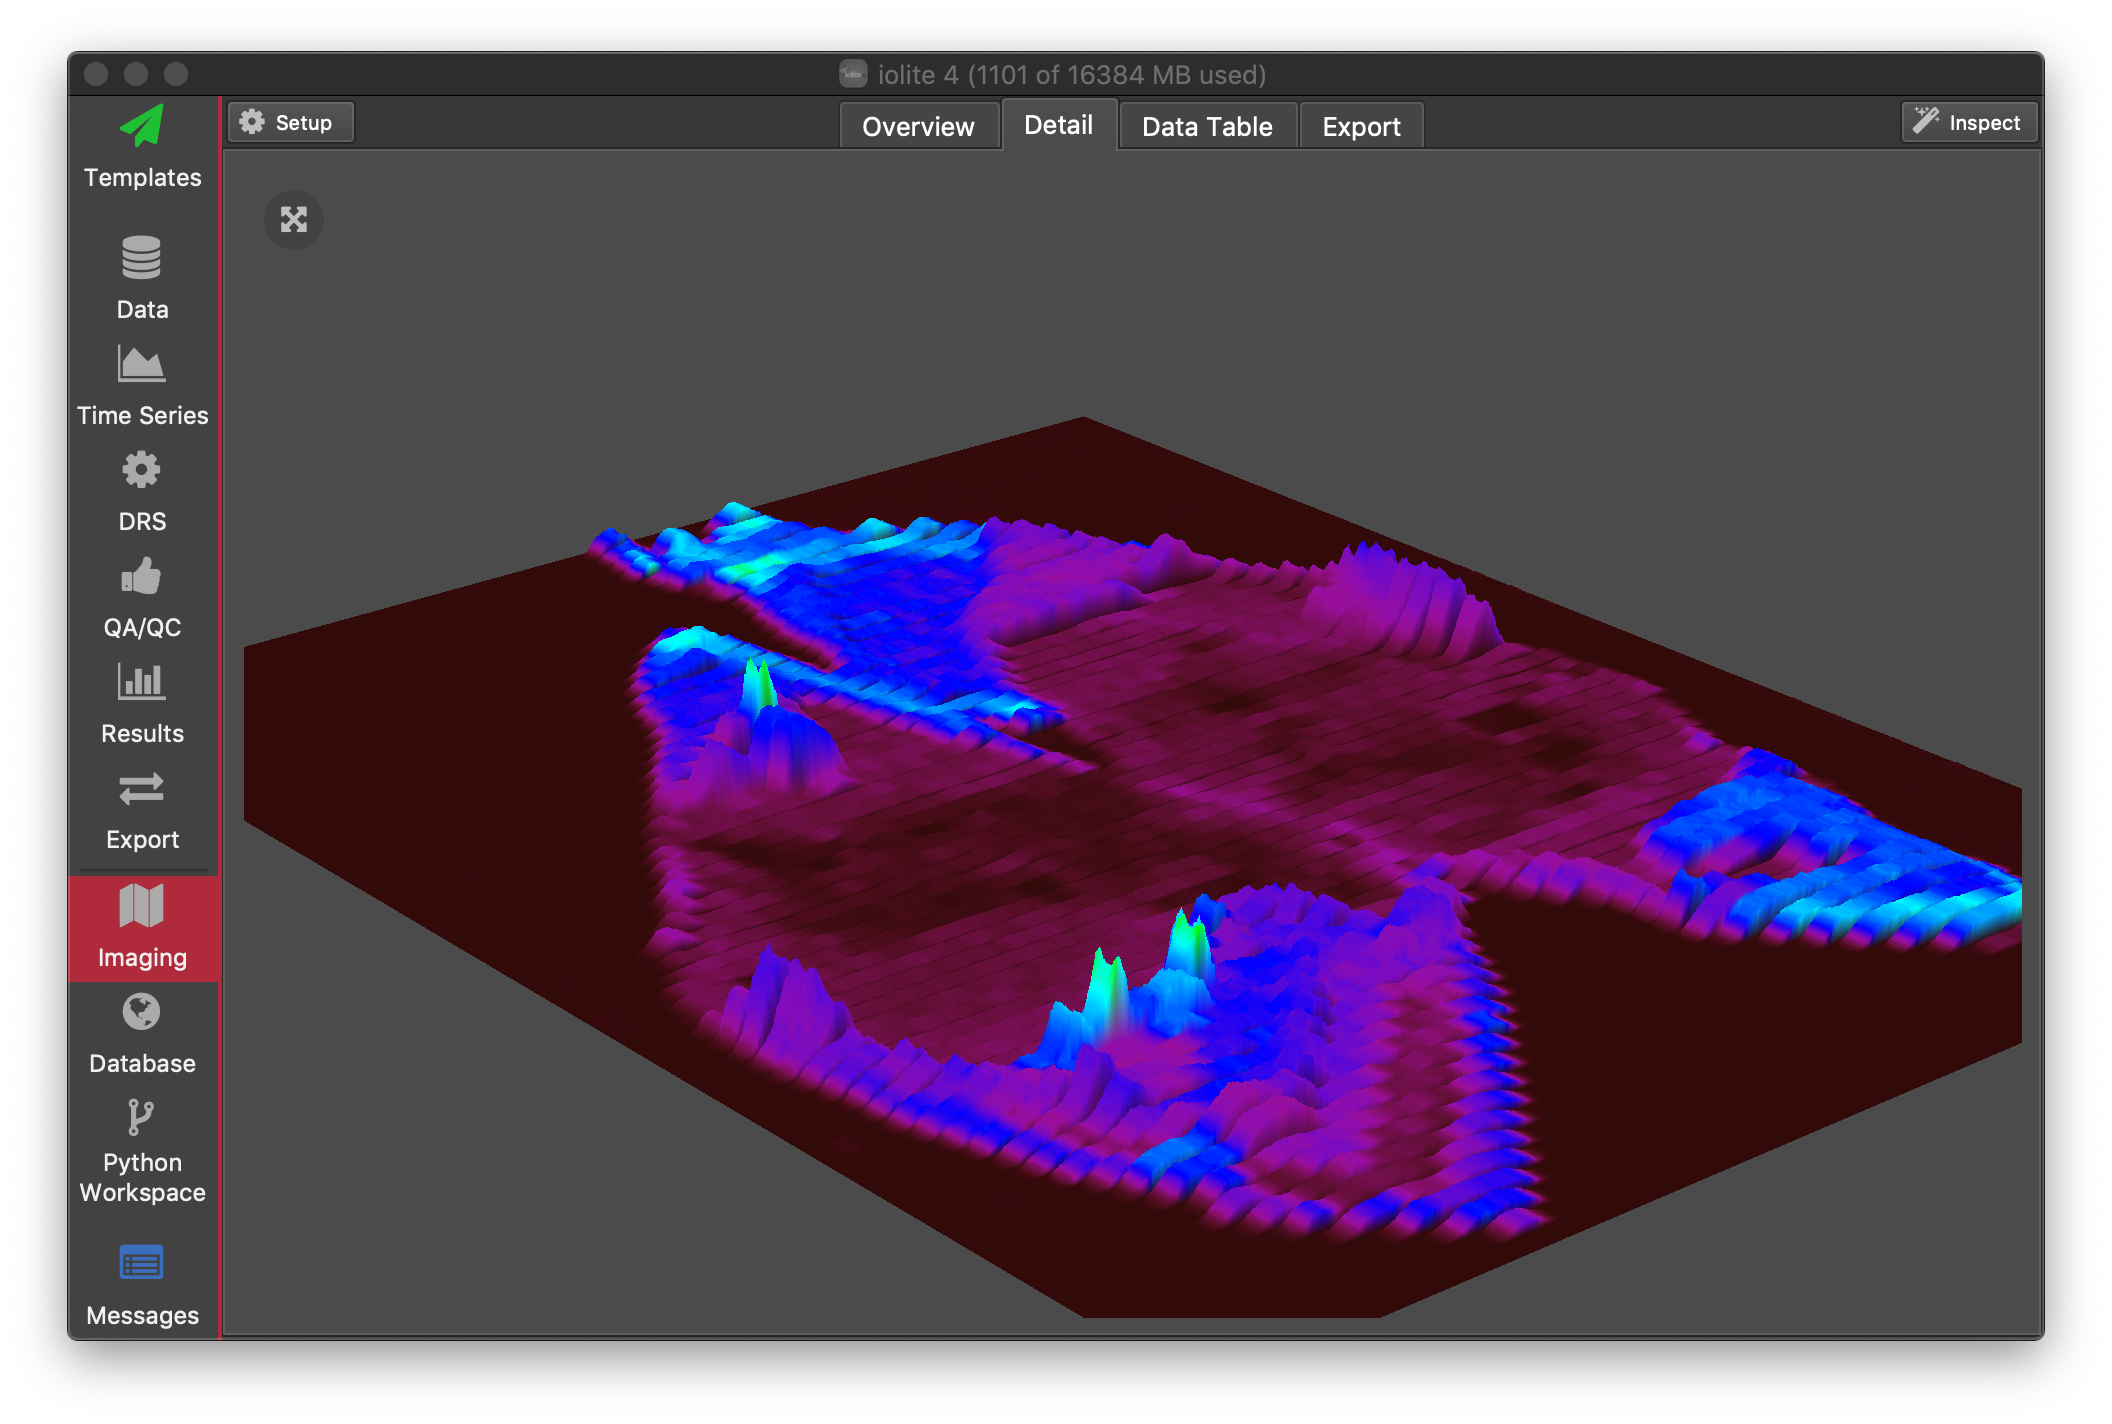Select the Detail tab
Viewport: 2112px width, 1424px height.
pyautogui.click(x=1058, y=125)
